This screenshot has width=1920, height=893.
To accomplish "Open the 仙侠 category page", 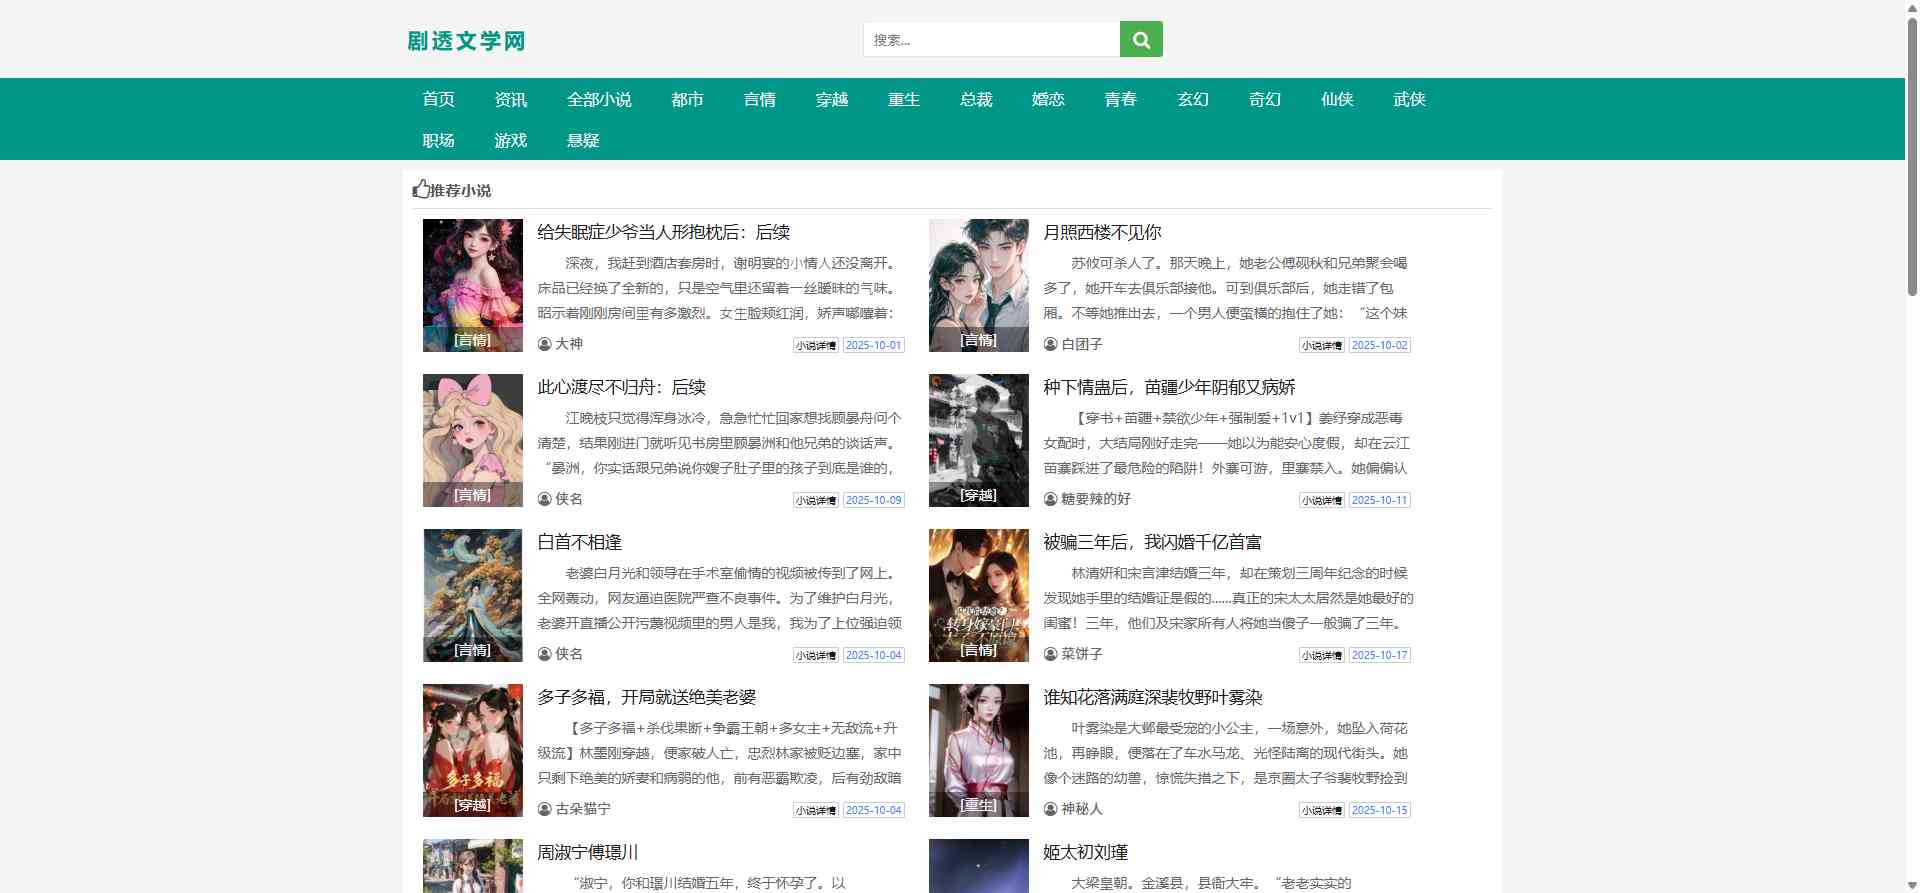I will pos(1337,99).
